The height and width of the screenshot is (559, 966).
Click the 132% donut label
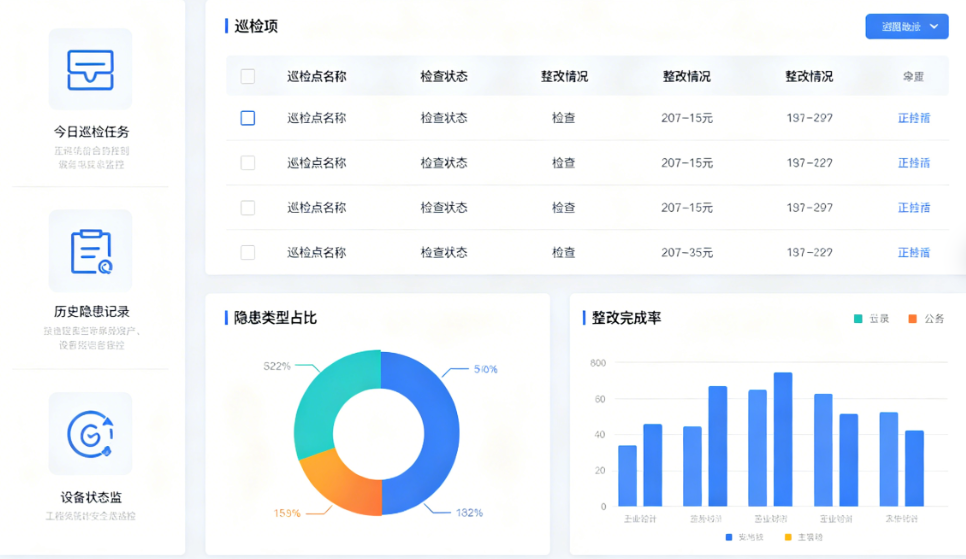(x=469, y=513)
